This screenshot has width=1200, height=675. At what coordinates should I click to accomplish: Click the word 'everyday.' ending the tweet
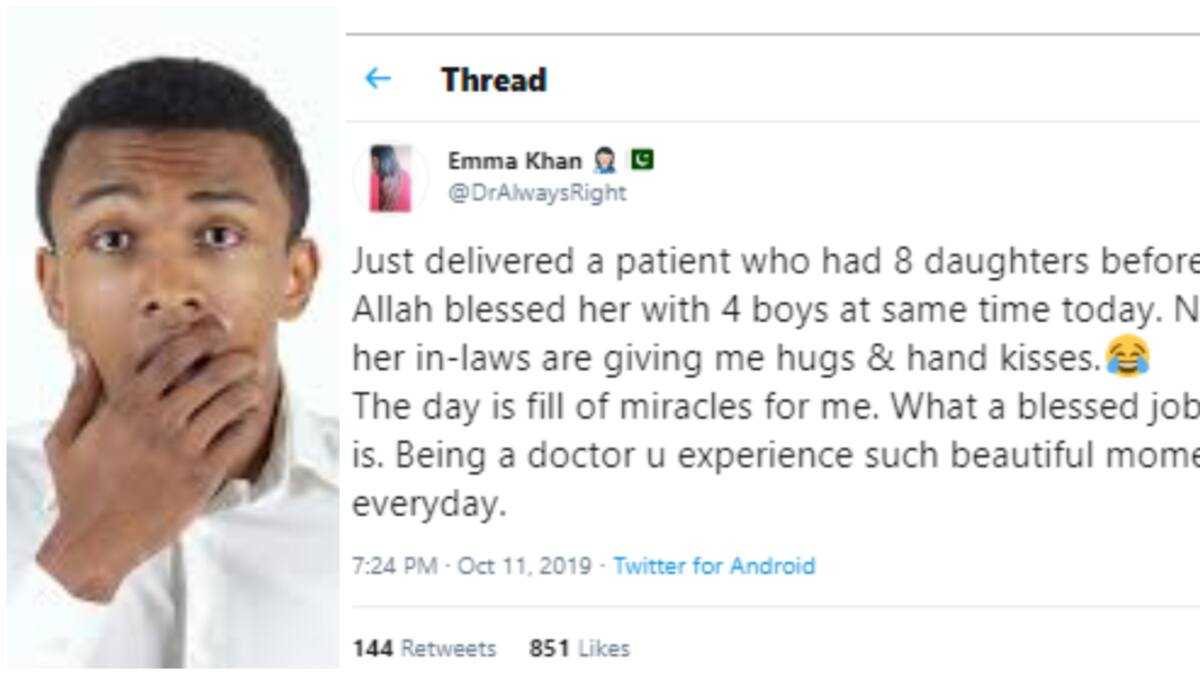click(425, 504)
